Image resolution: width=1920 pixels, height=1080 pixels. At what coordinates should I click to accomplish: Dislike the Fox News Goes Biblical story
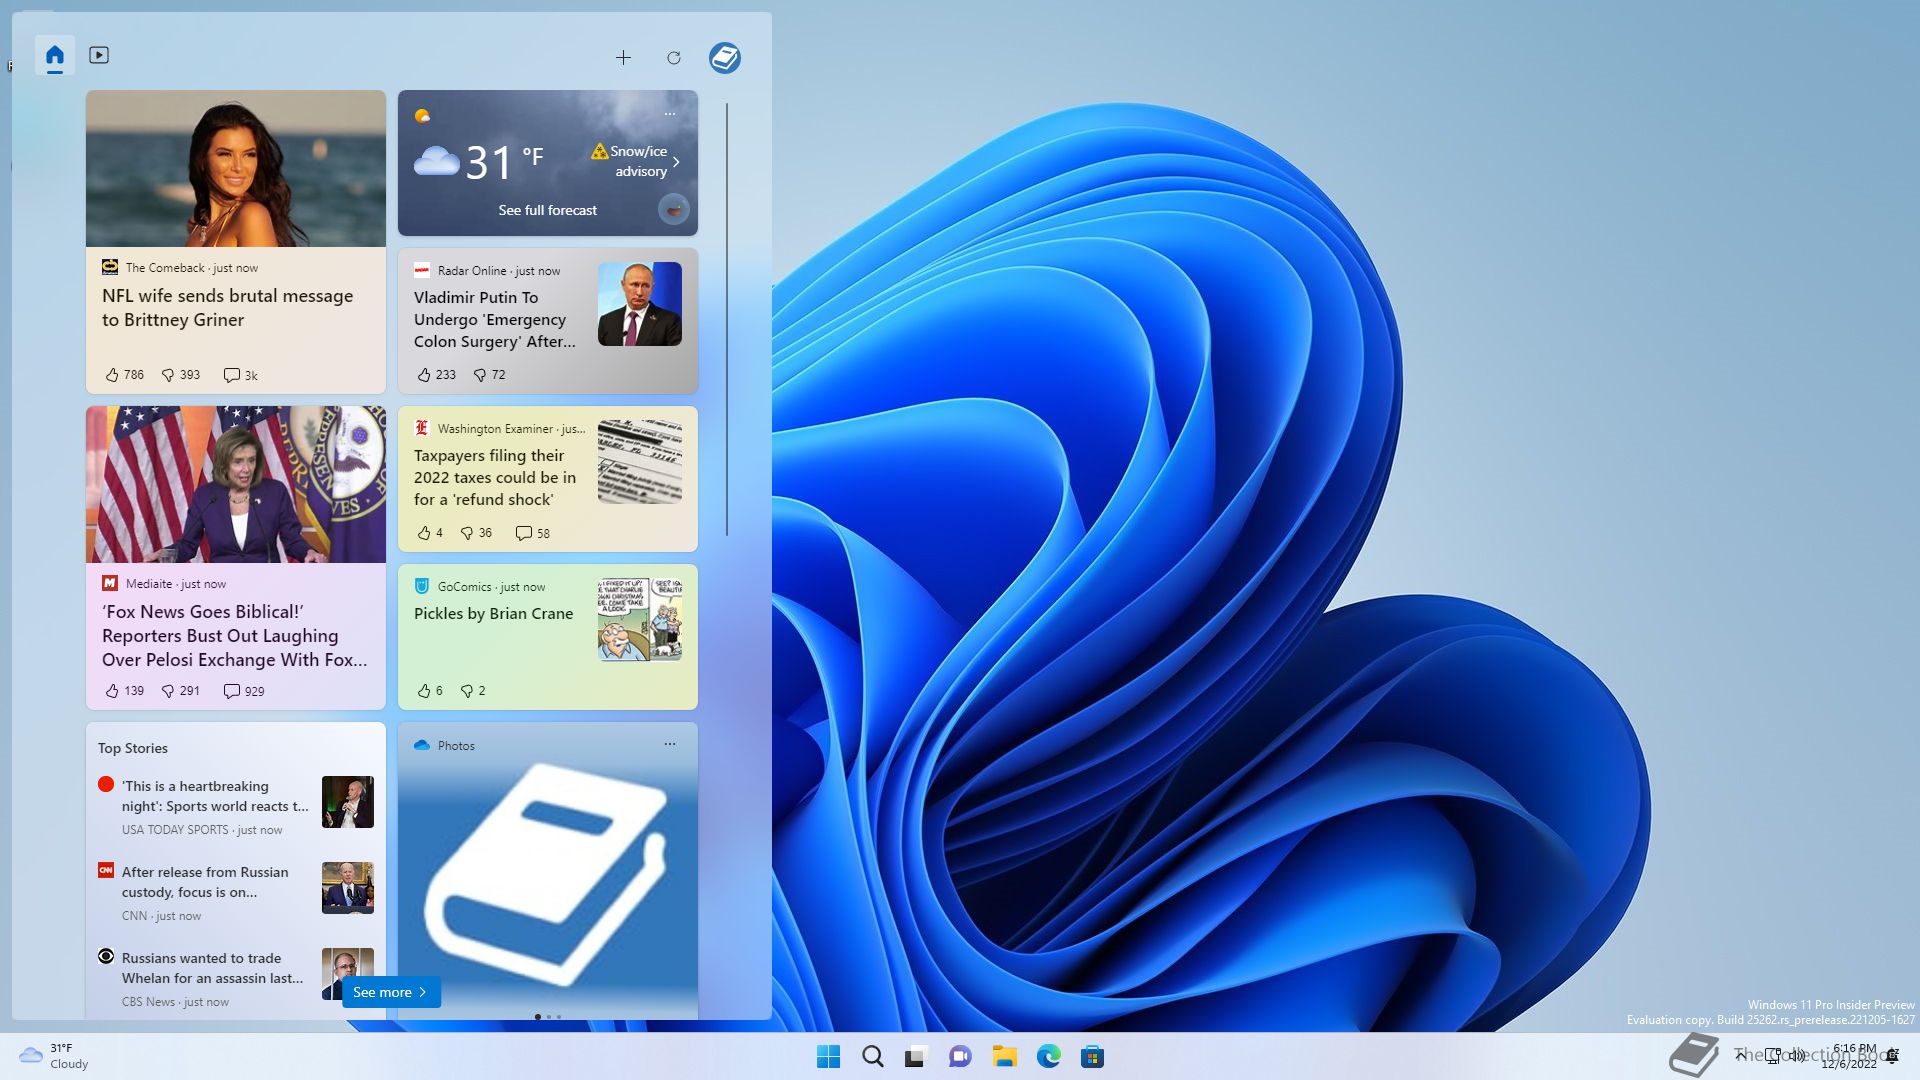(x=181, y=691)
